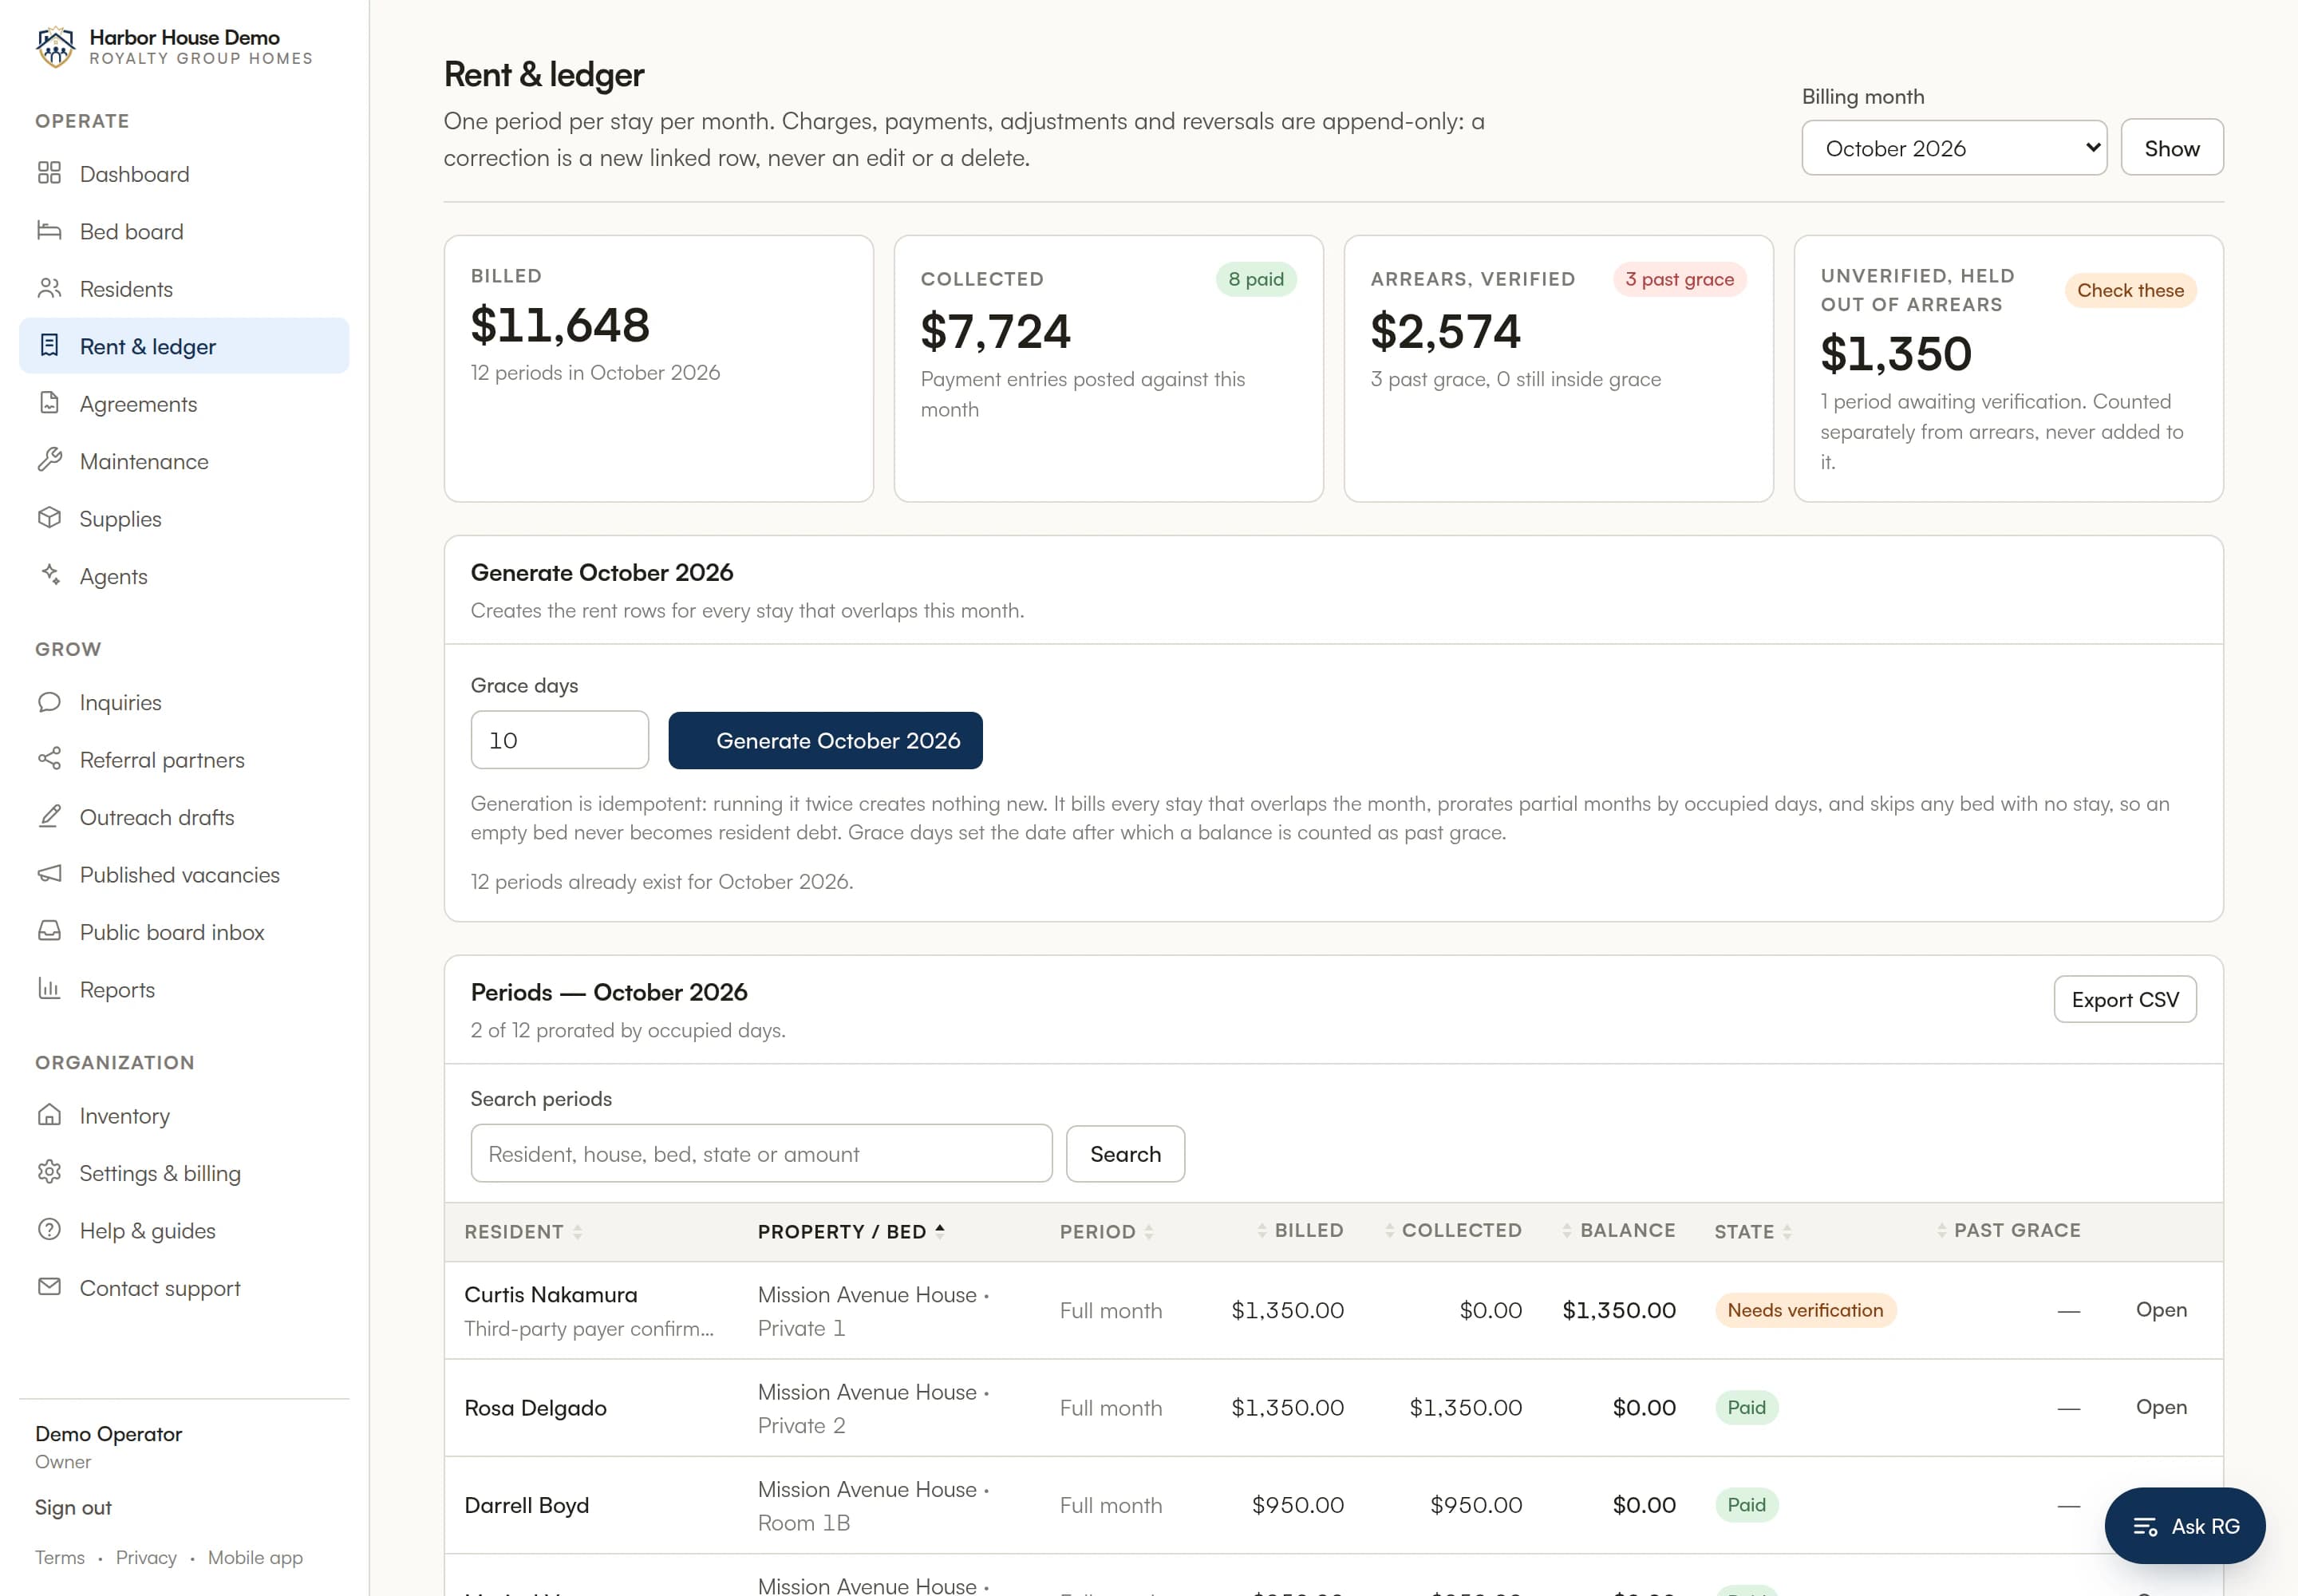
Task: Focus the Grace days input
Action: 559,740
